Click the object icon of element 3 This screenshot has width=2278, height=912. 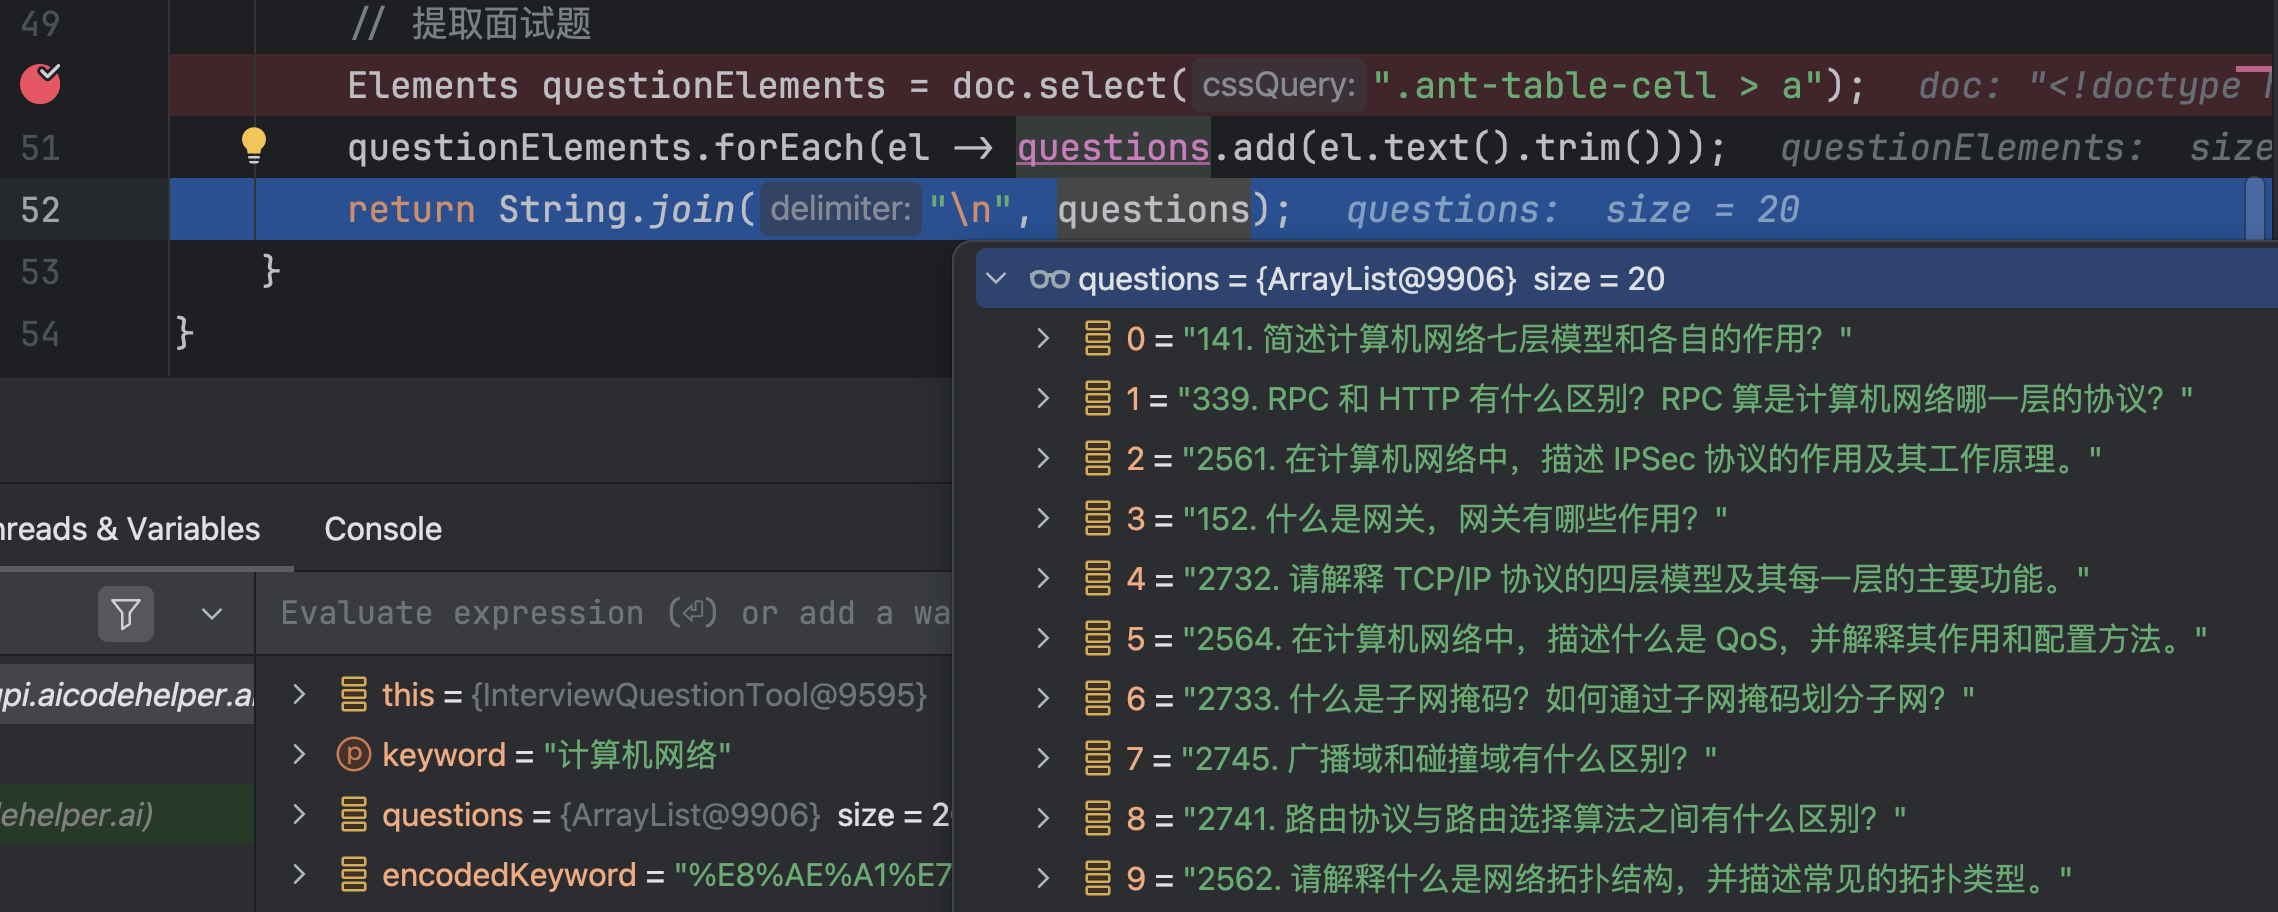point(1097,518)
